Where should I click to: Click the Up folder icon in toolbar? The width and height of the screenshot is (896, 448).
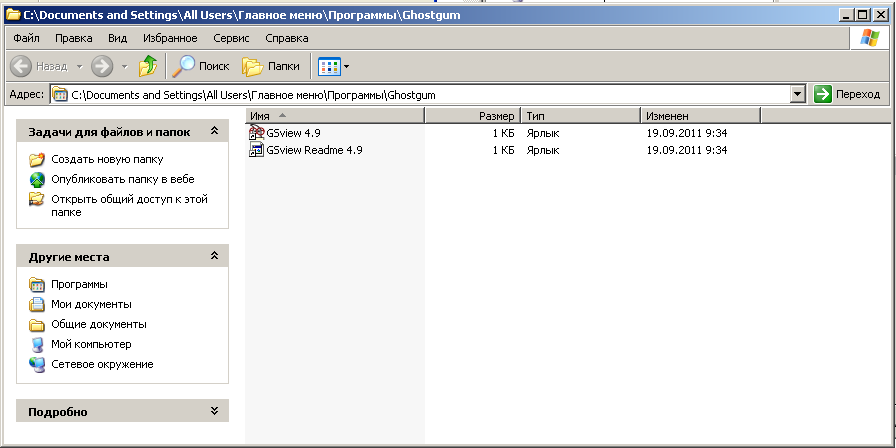click(x=148, y=66)
